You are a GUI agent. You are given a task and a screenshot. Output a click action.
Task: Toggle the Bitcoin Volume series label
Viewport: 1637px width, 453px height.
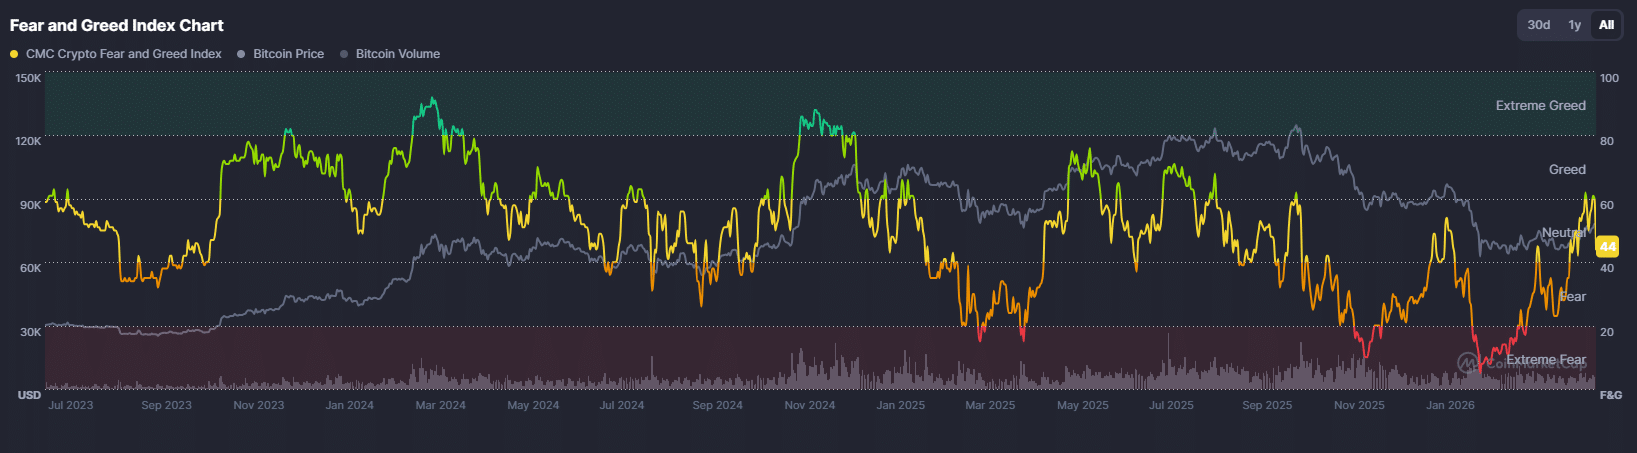[x=397, y=54]
